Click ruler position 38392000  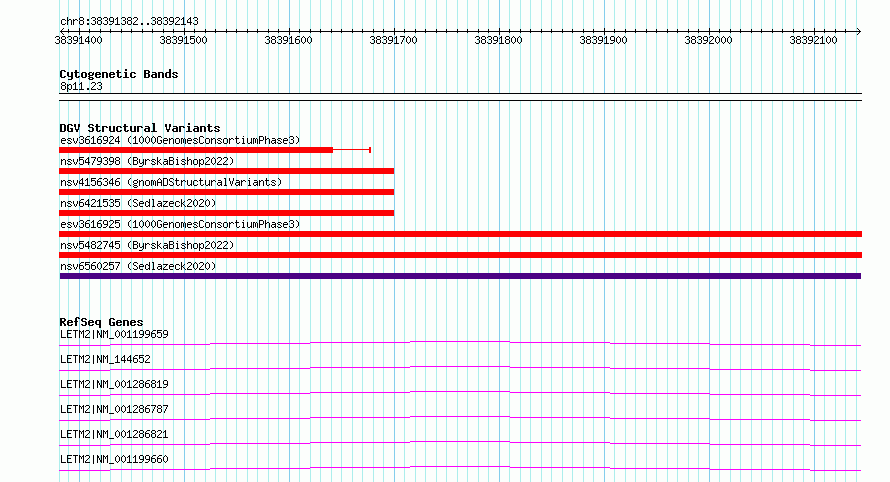pyautogui.click(x=708, y=40)
